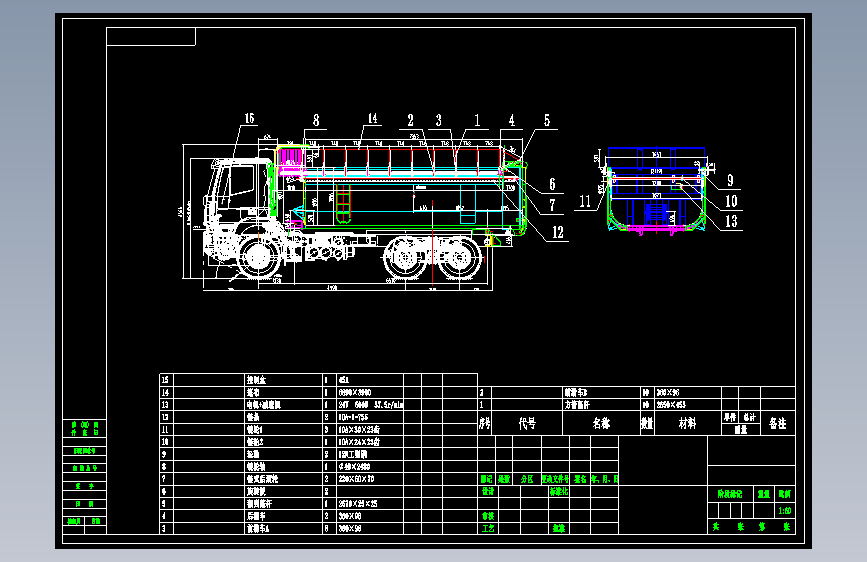Click row number 13 in the parts list

click(x=165, y=405)
